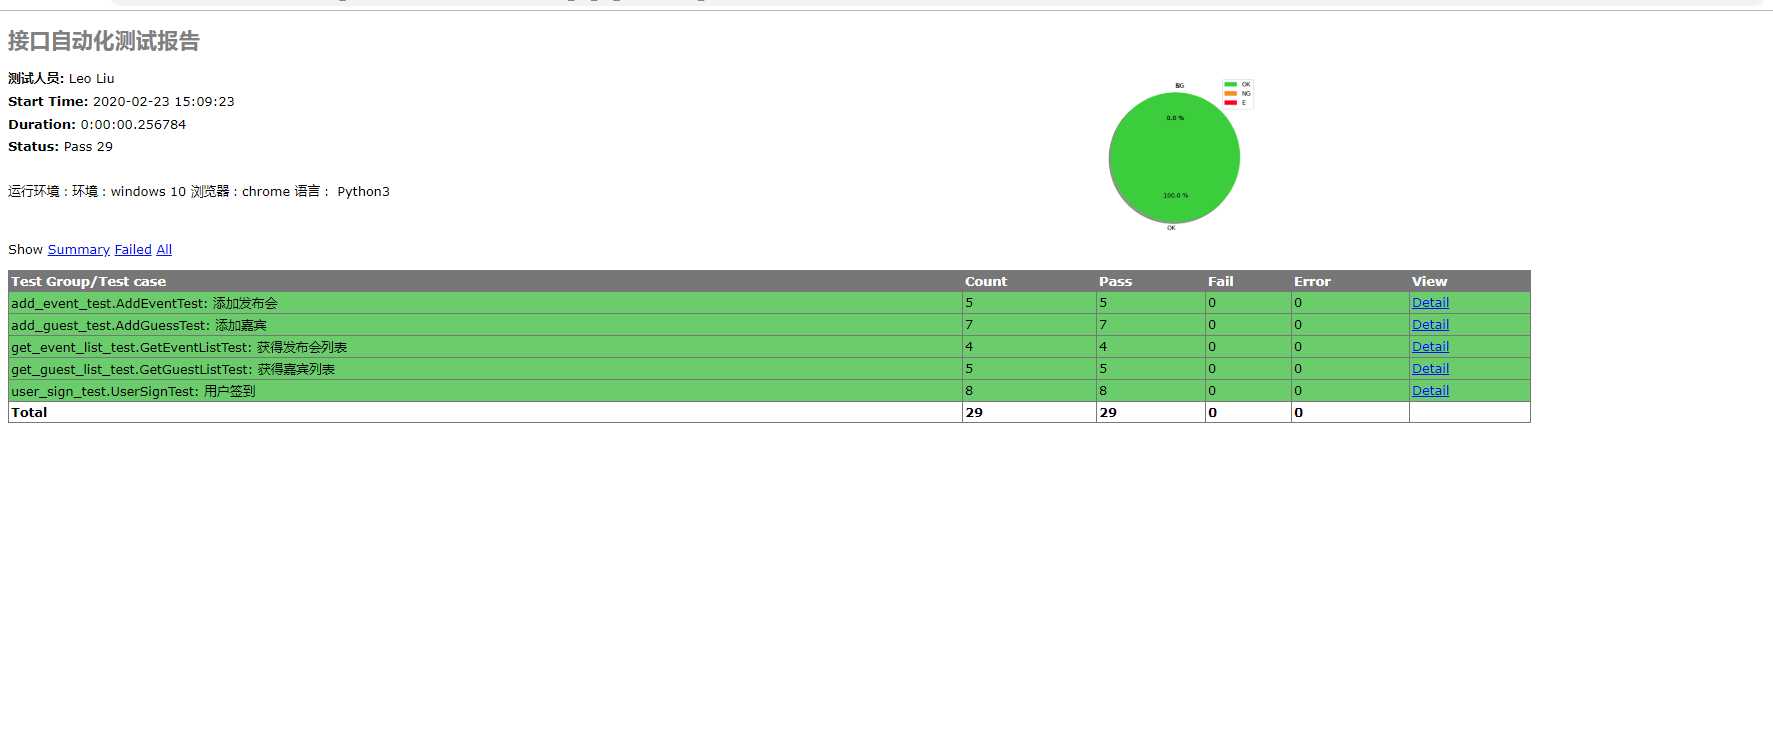1773x736 pixels.
Task: Open Detail for add_guest_test.AddGuessTest row
Action: click(1430, 325)
